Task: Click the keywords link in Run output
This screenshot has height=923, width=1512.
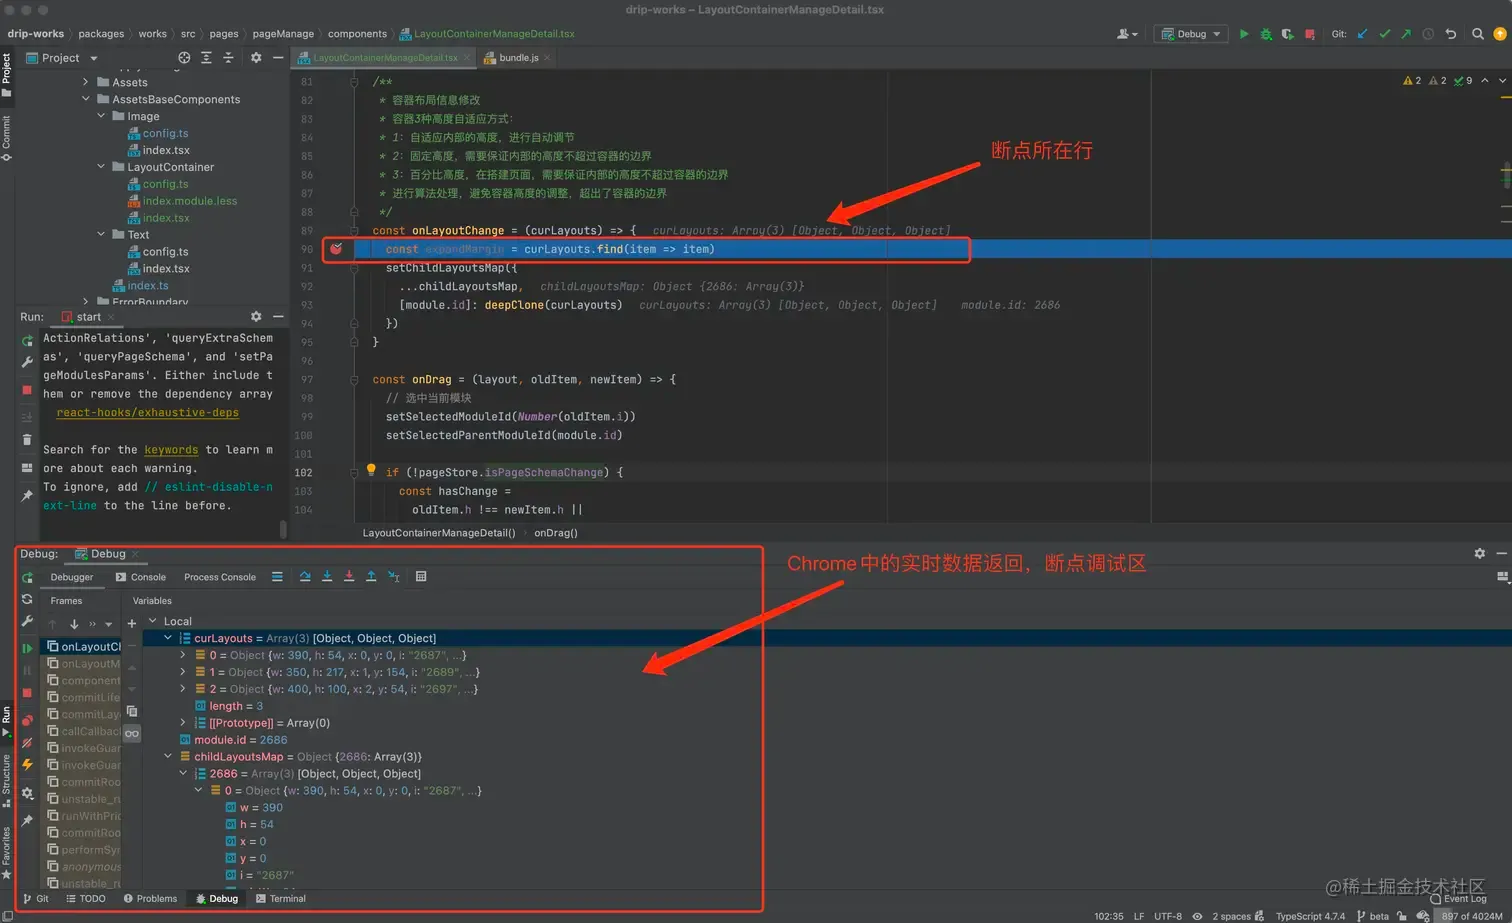Action: pyautogui.click(x=171, y=450)
